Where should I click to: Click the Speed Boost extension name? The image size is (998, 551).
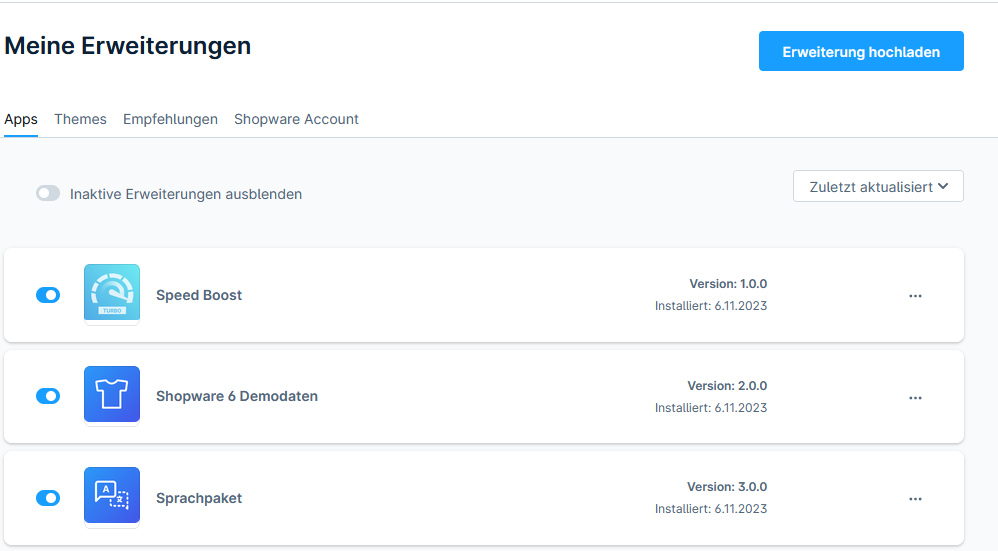coord(199,295)
